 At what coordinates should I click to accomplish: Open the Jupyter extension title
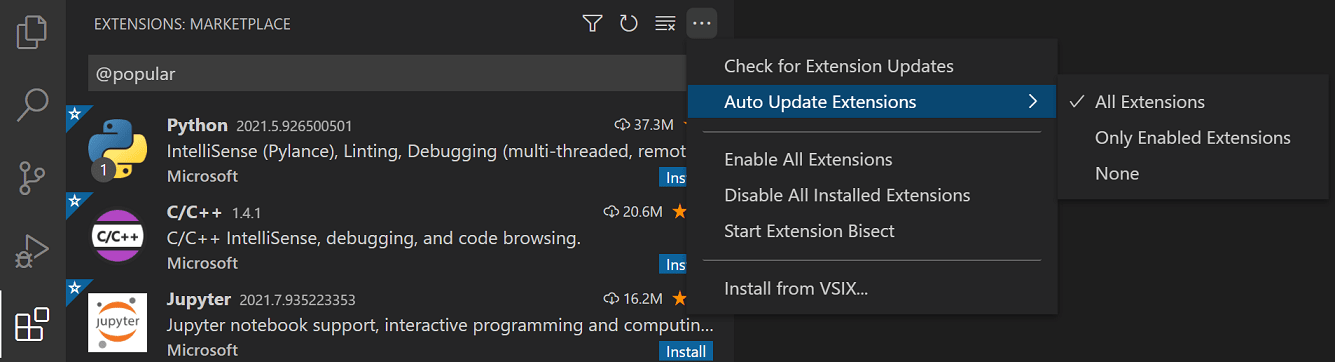click(199, 299)
